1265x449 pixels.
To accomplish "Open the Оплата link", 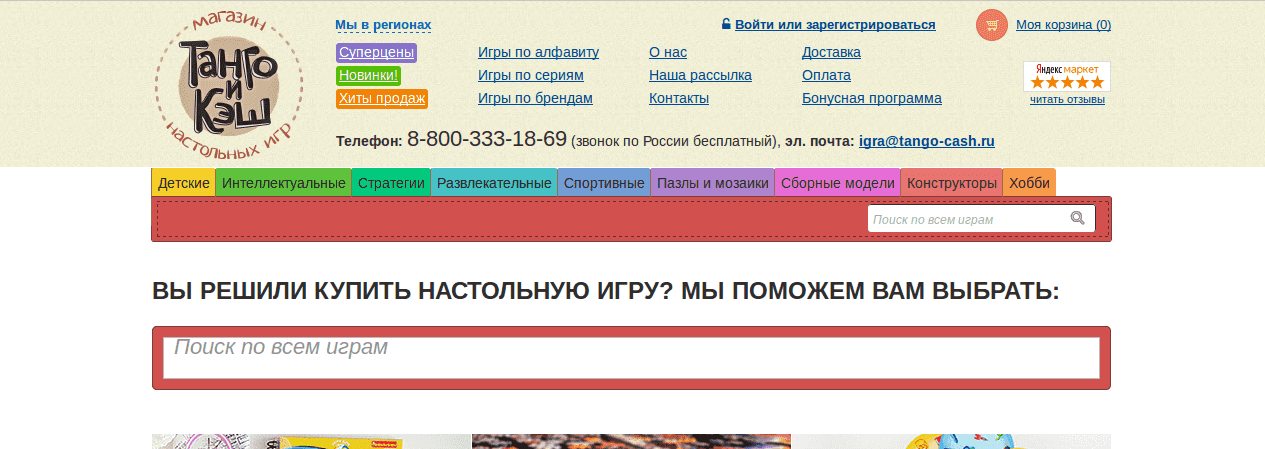I will 826,75.
